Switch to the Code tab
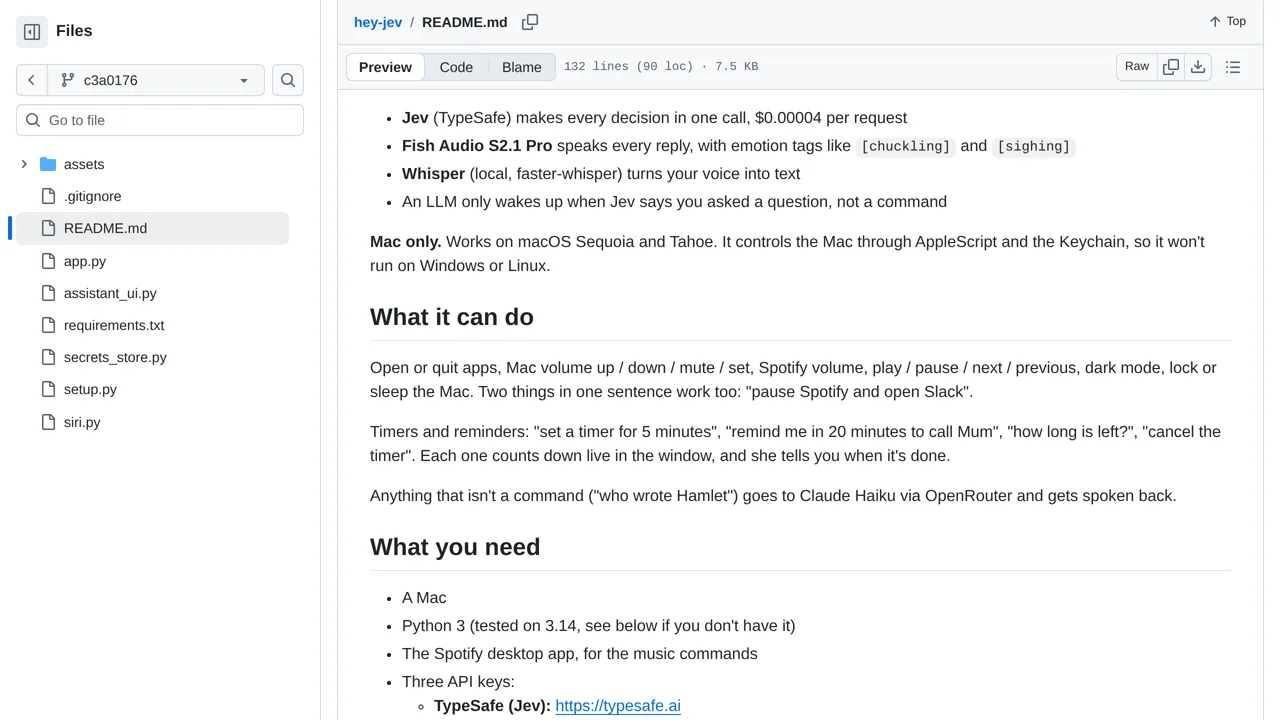Viewport: 1280px width, 720px height. click(456, 67)
